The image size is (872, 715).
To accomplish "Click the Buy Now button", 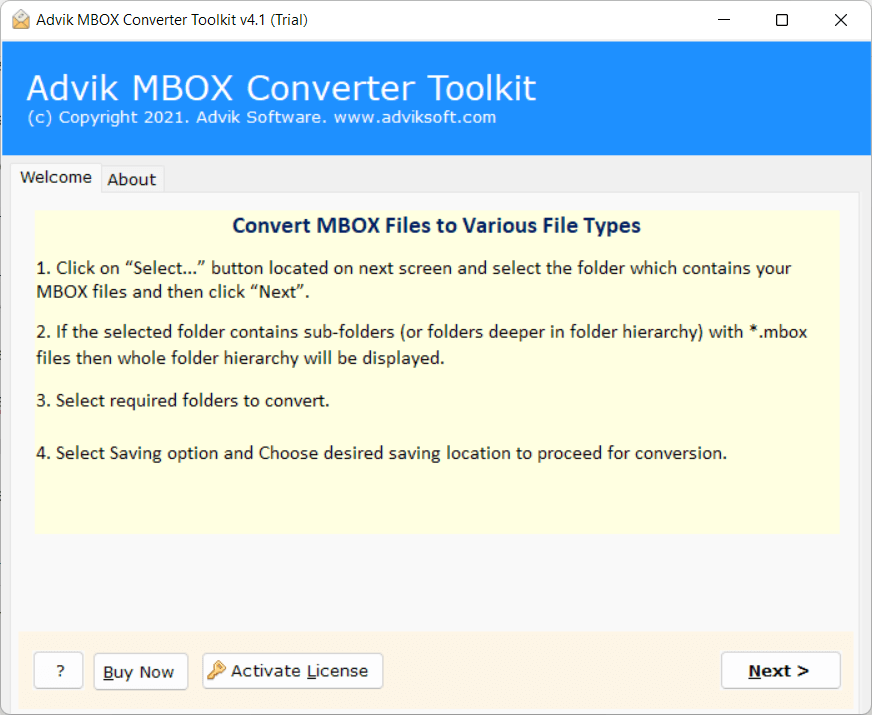I will click(x=140, y=672).
